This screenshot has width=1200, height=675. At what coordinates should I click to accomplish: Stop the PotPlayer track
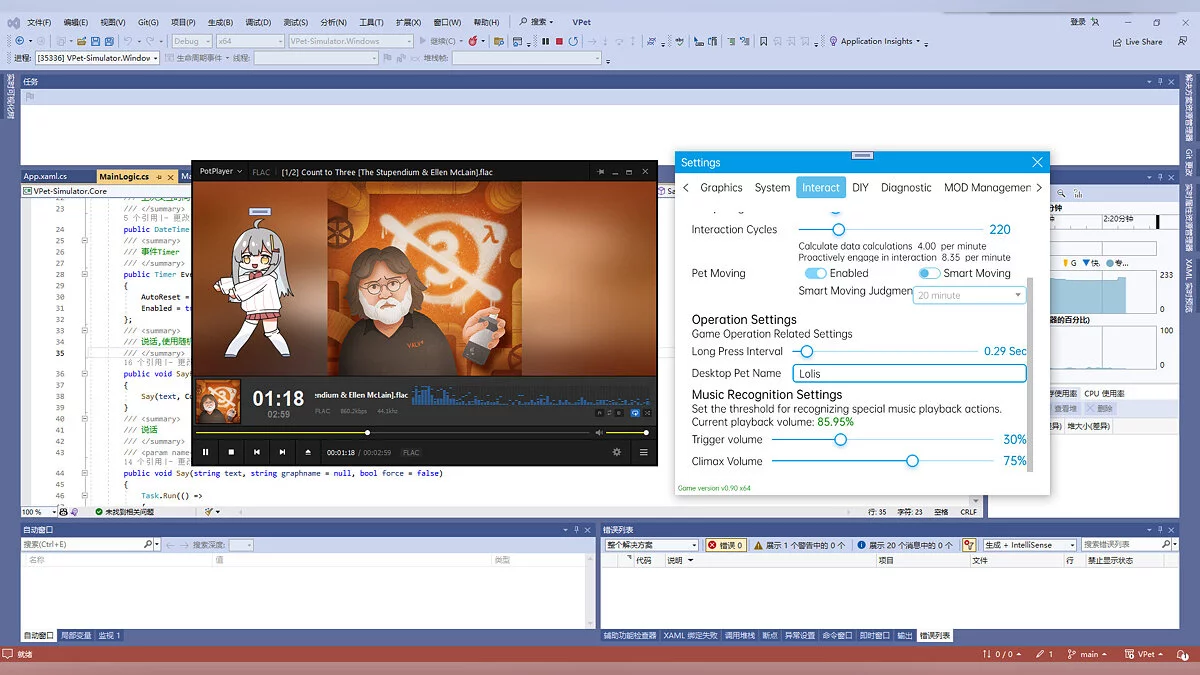pyautogui.click(x=231, y=452)
